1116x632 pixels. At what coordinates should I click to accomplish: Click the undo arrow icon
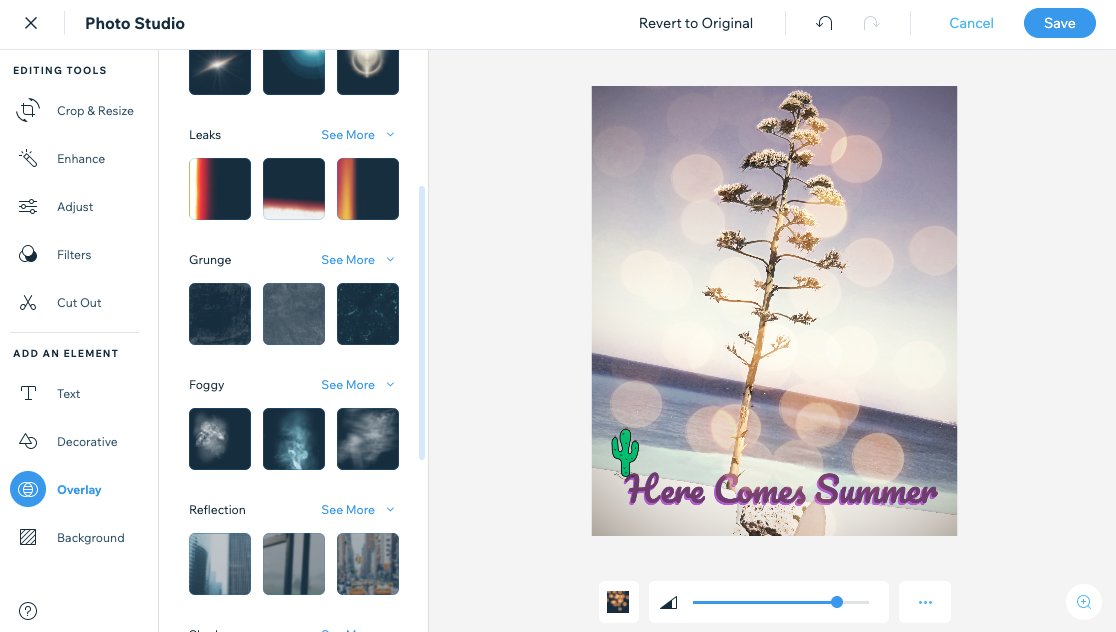[x=824, y=23]
